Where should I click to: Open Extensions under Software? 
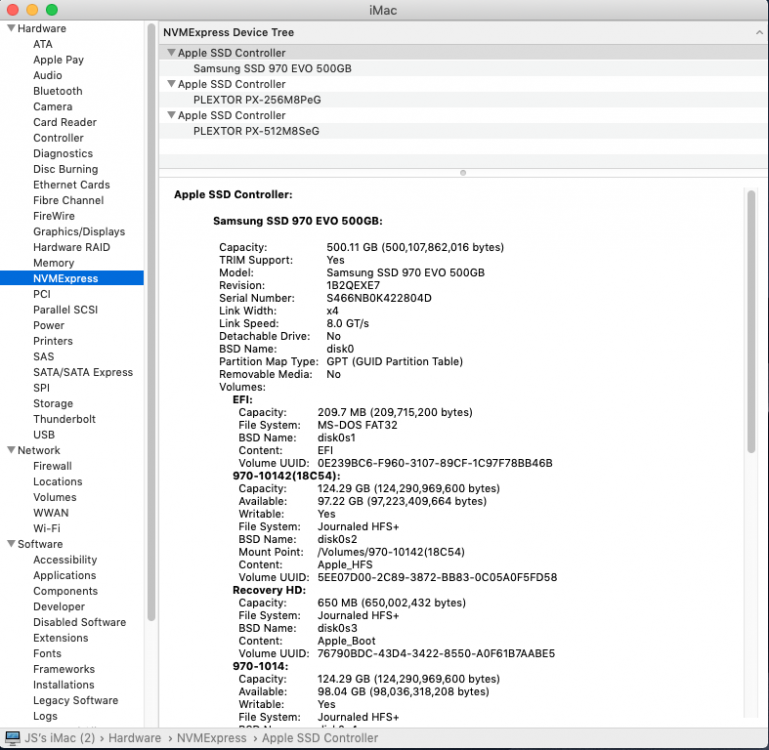pyautogui.click(x=61, y=638)
